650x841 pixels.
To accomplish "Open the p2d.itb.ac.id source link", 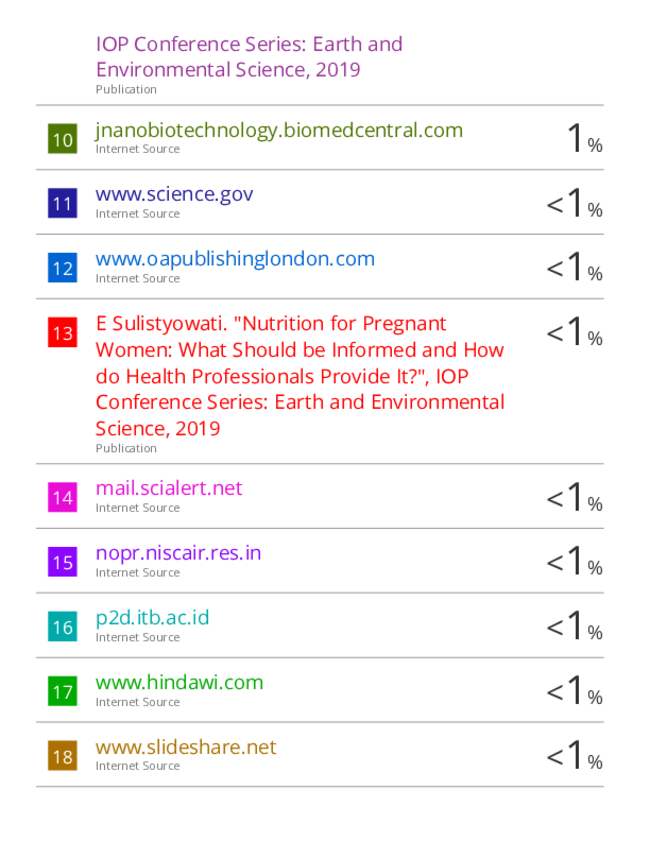I will click(152, 617).
